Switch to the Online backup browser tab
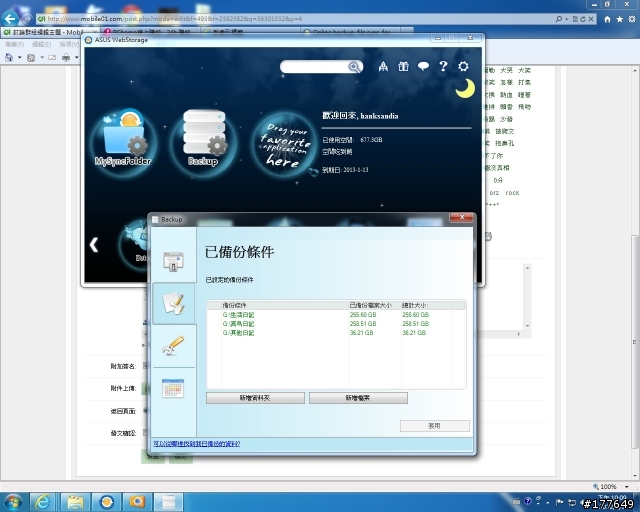 tap(351, 32)
